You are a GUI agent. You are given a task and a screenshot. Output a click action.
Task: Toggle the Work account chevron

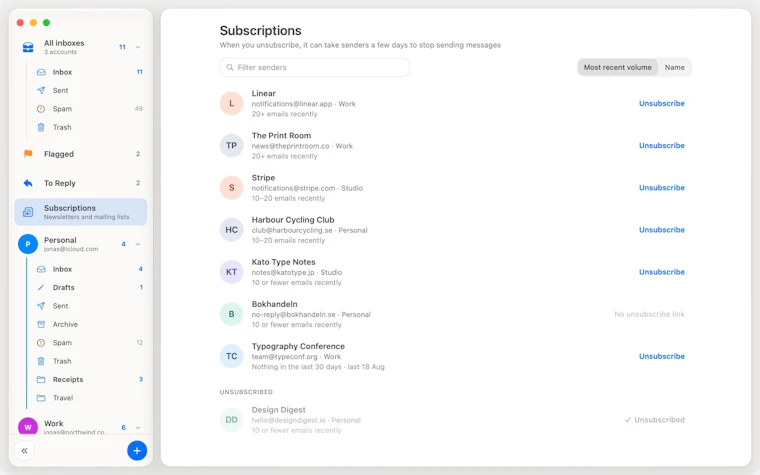click(x=138, y=428)
